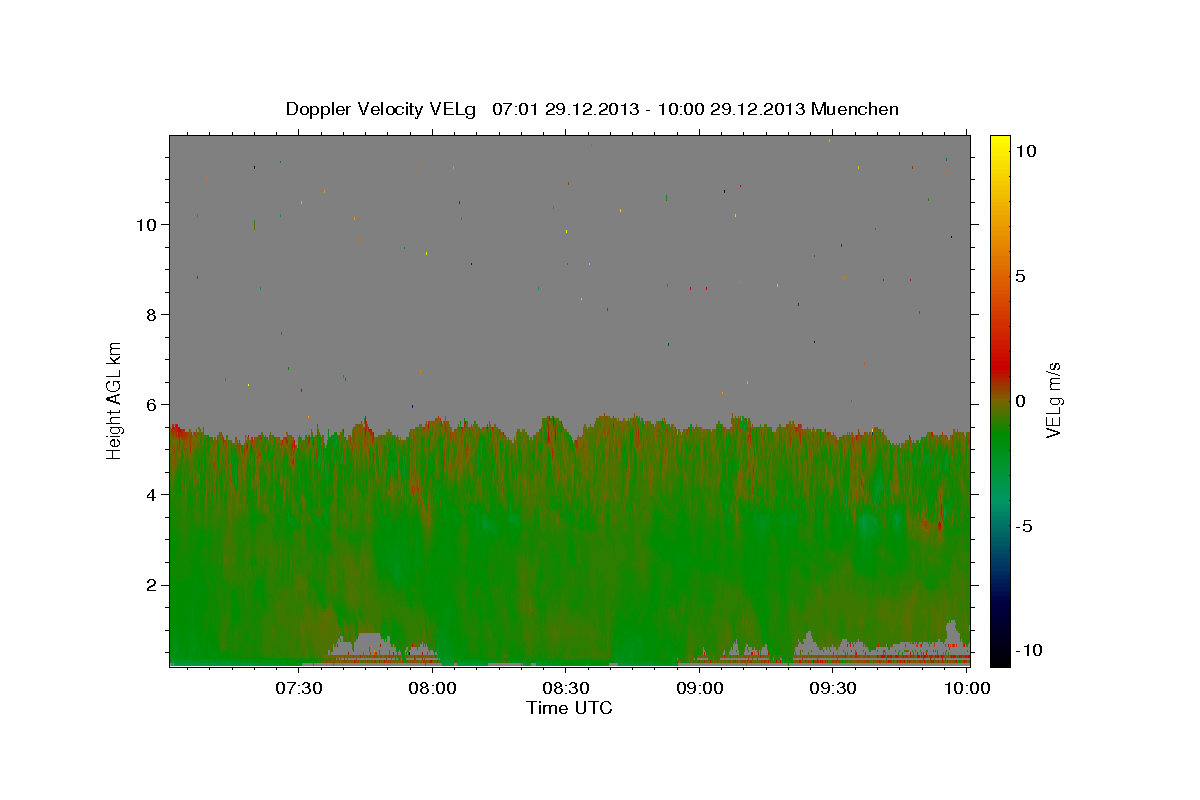Click the yellow top of the colorbar
The height and width of the screenshot is (800, 1200).
(1000, 145)
